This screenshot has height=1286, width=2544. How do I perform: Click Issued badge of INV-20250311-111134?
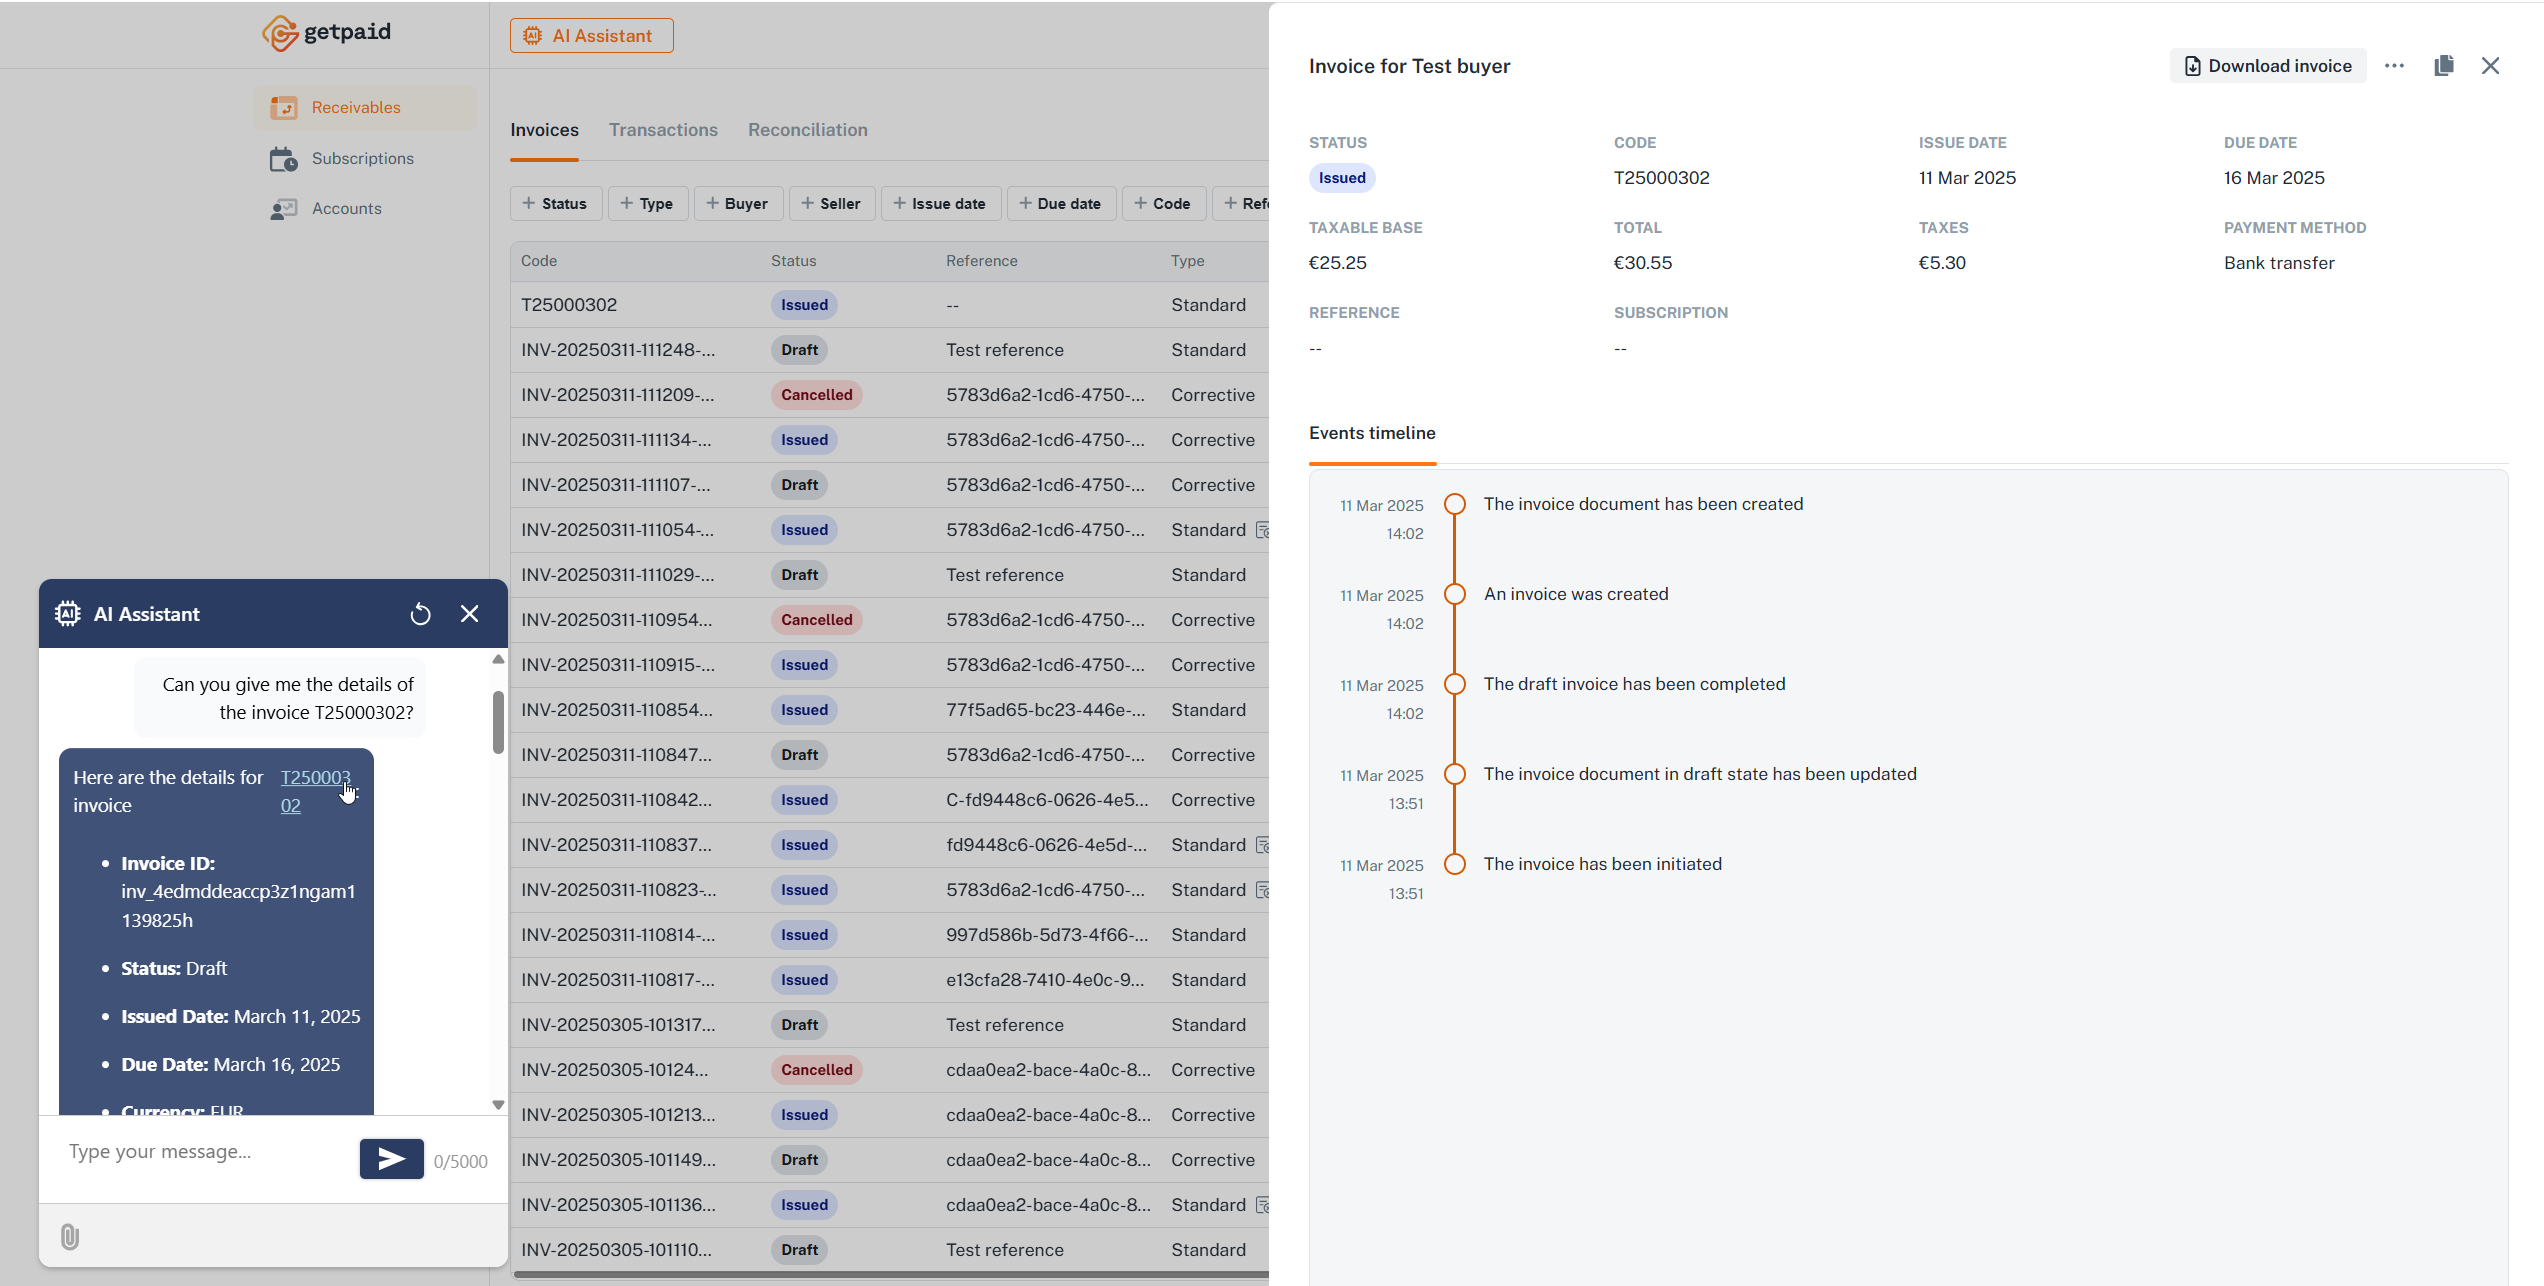[804, 440]
